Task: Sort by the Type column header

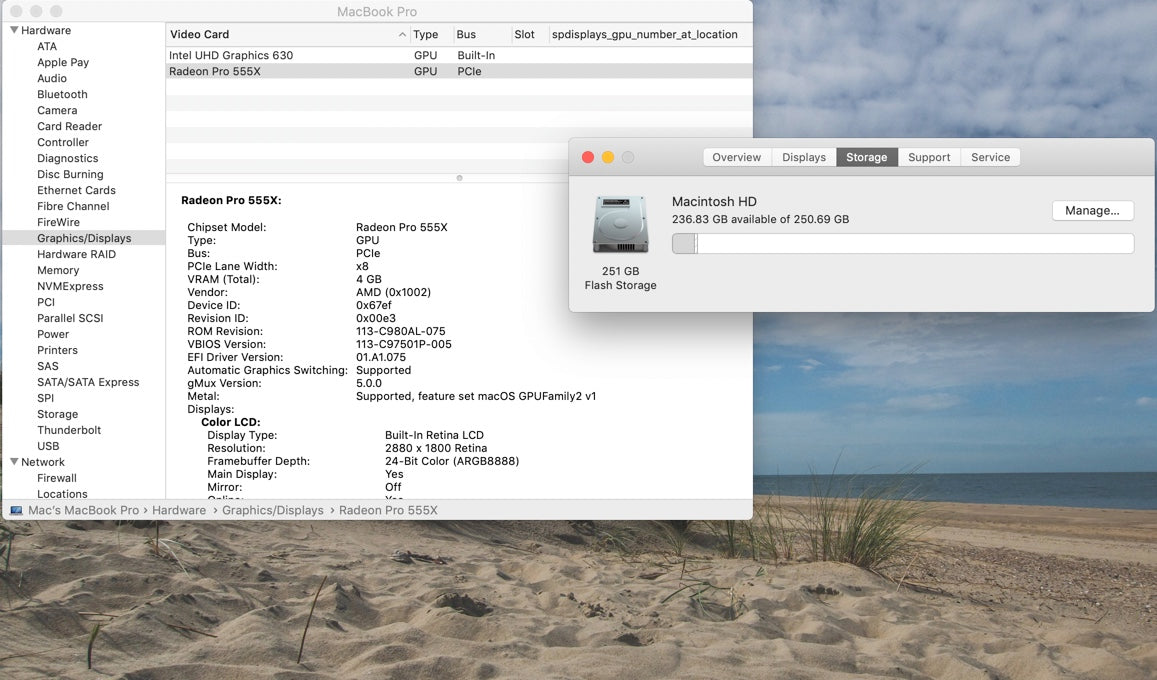Action: pyautogui.click(x=426, y=34)
